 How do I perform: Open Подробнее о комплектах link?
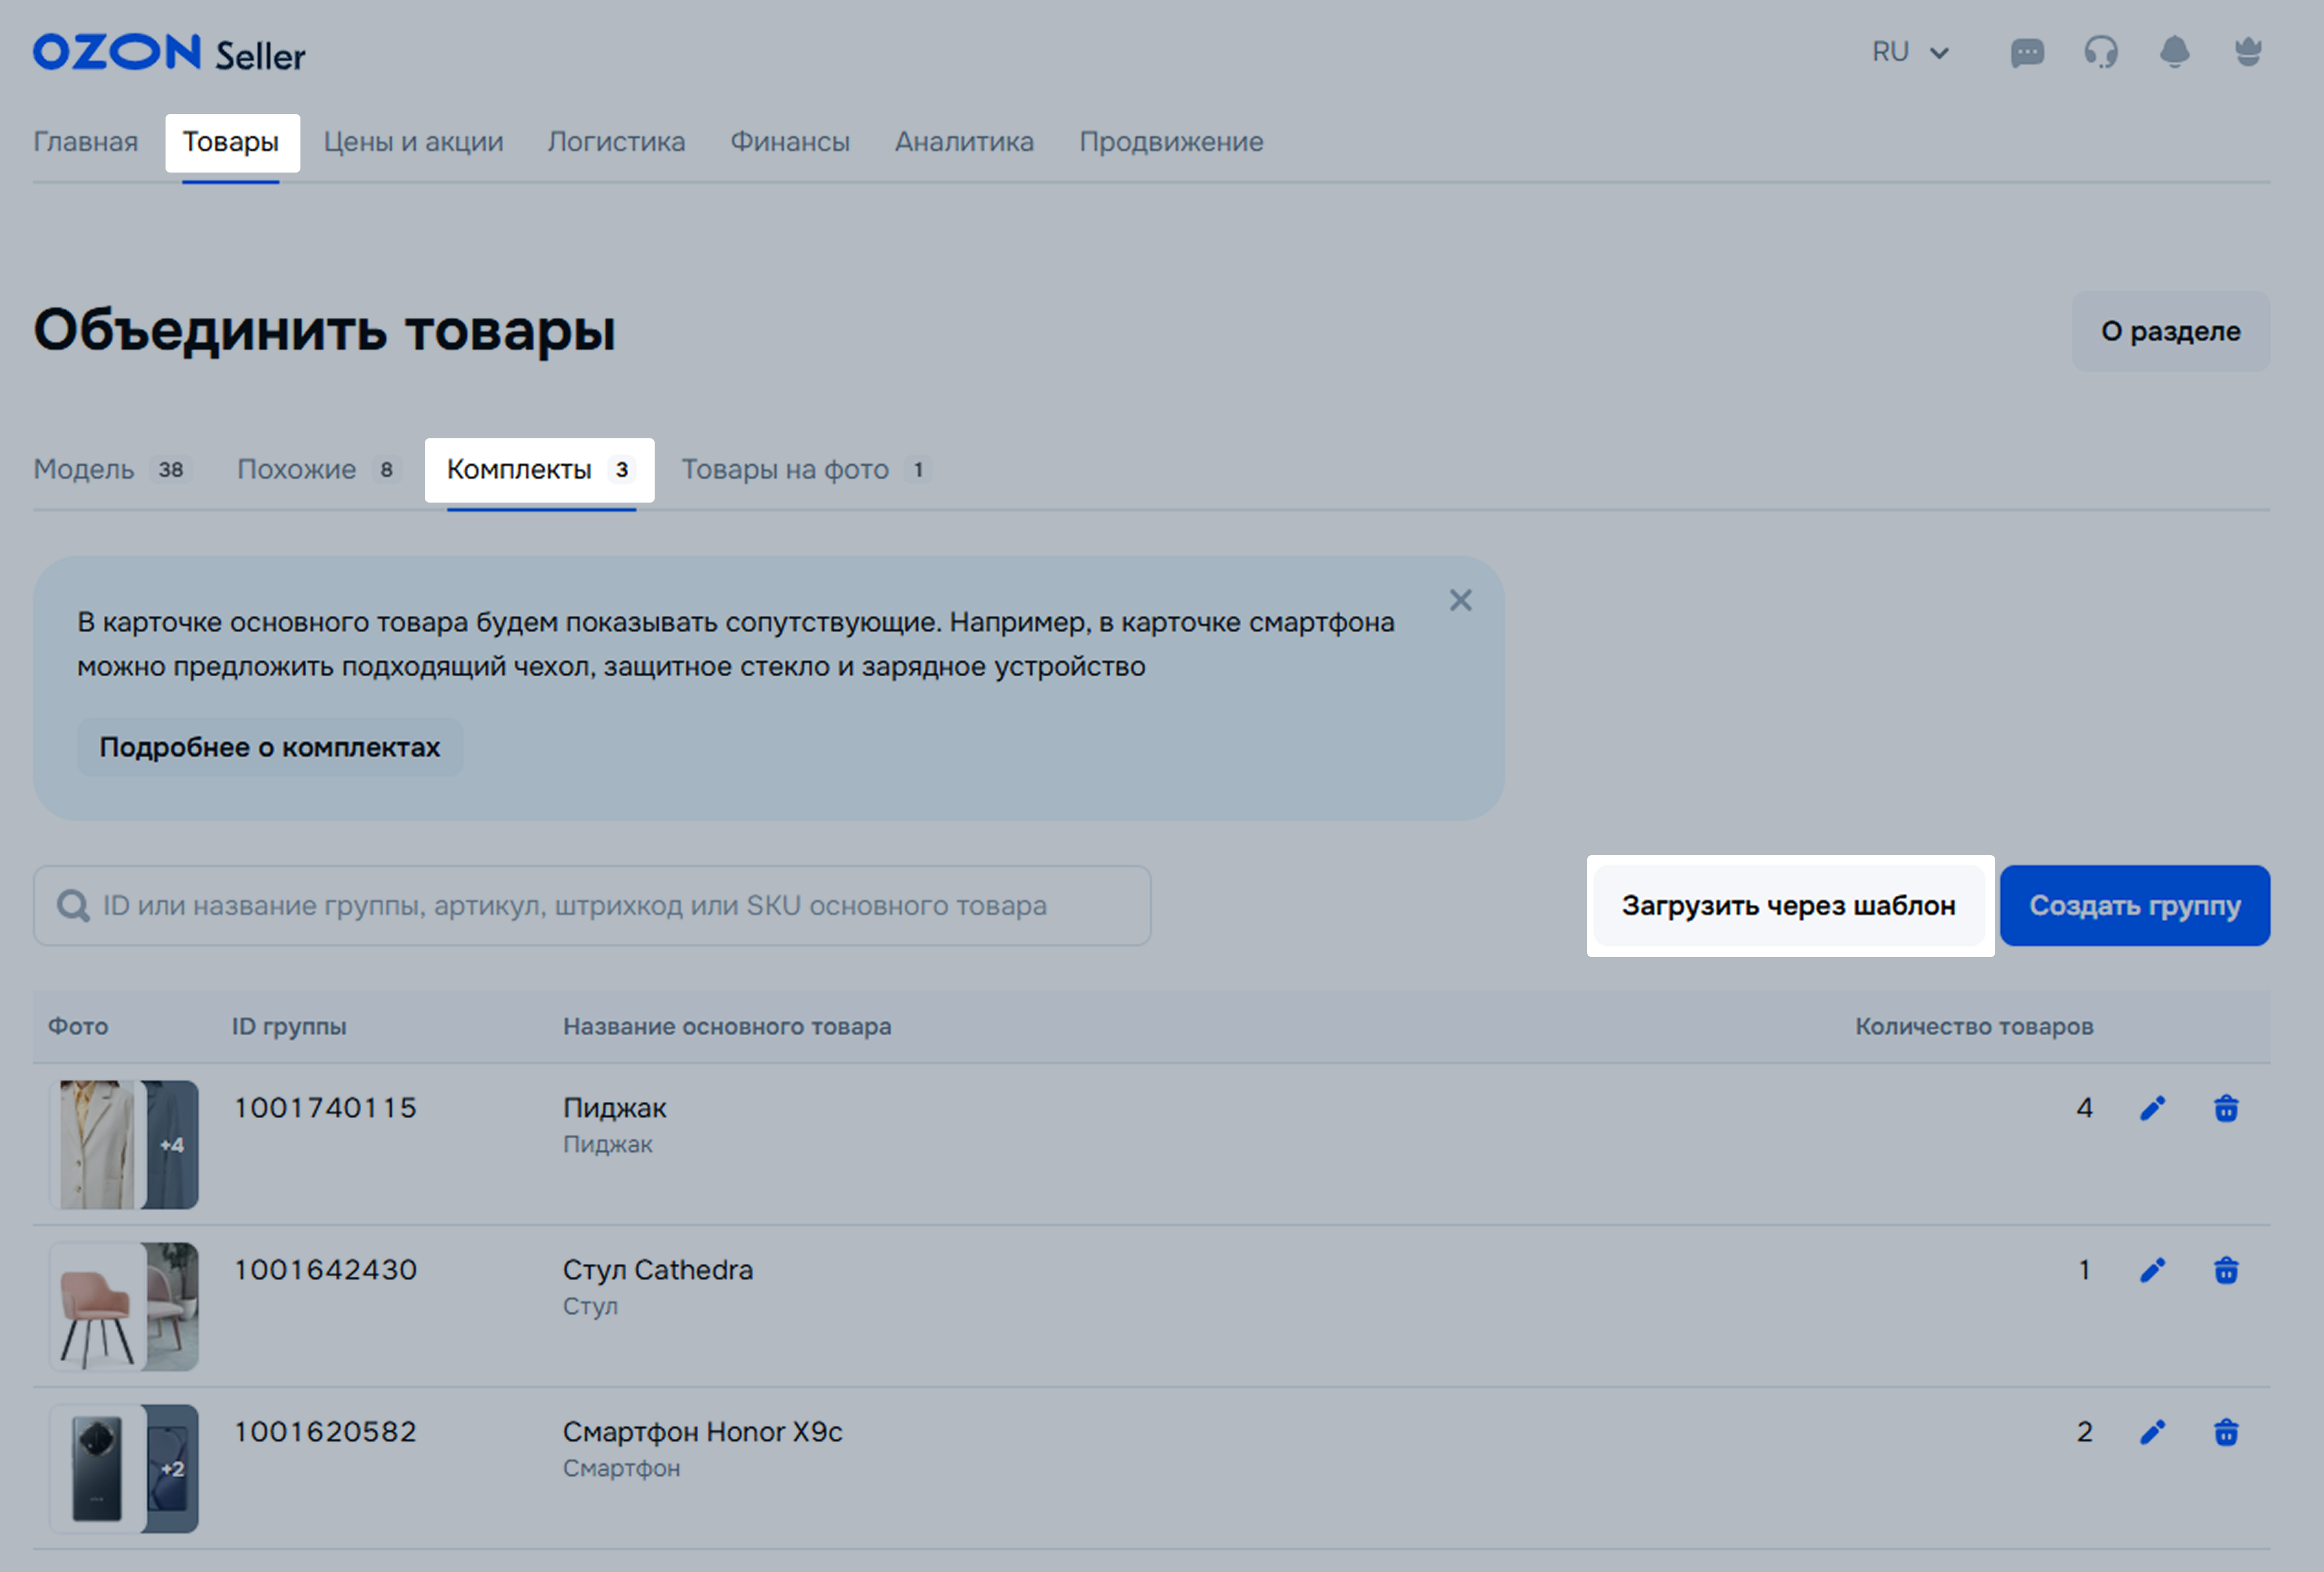point(269,747)
